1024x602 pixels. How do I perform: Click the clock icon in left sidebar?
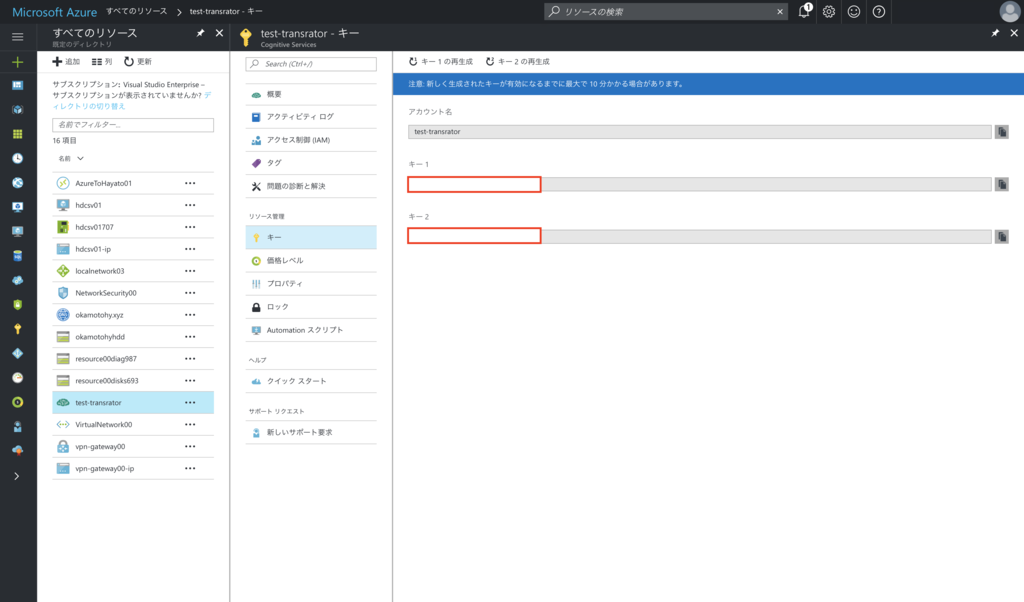click(x=18, y=159)
